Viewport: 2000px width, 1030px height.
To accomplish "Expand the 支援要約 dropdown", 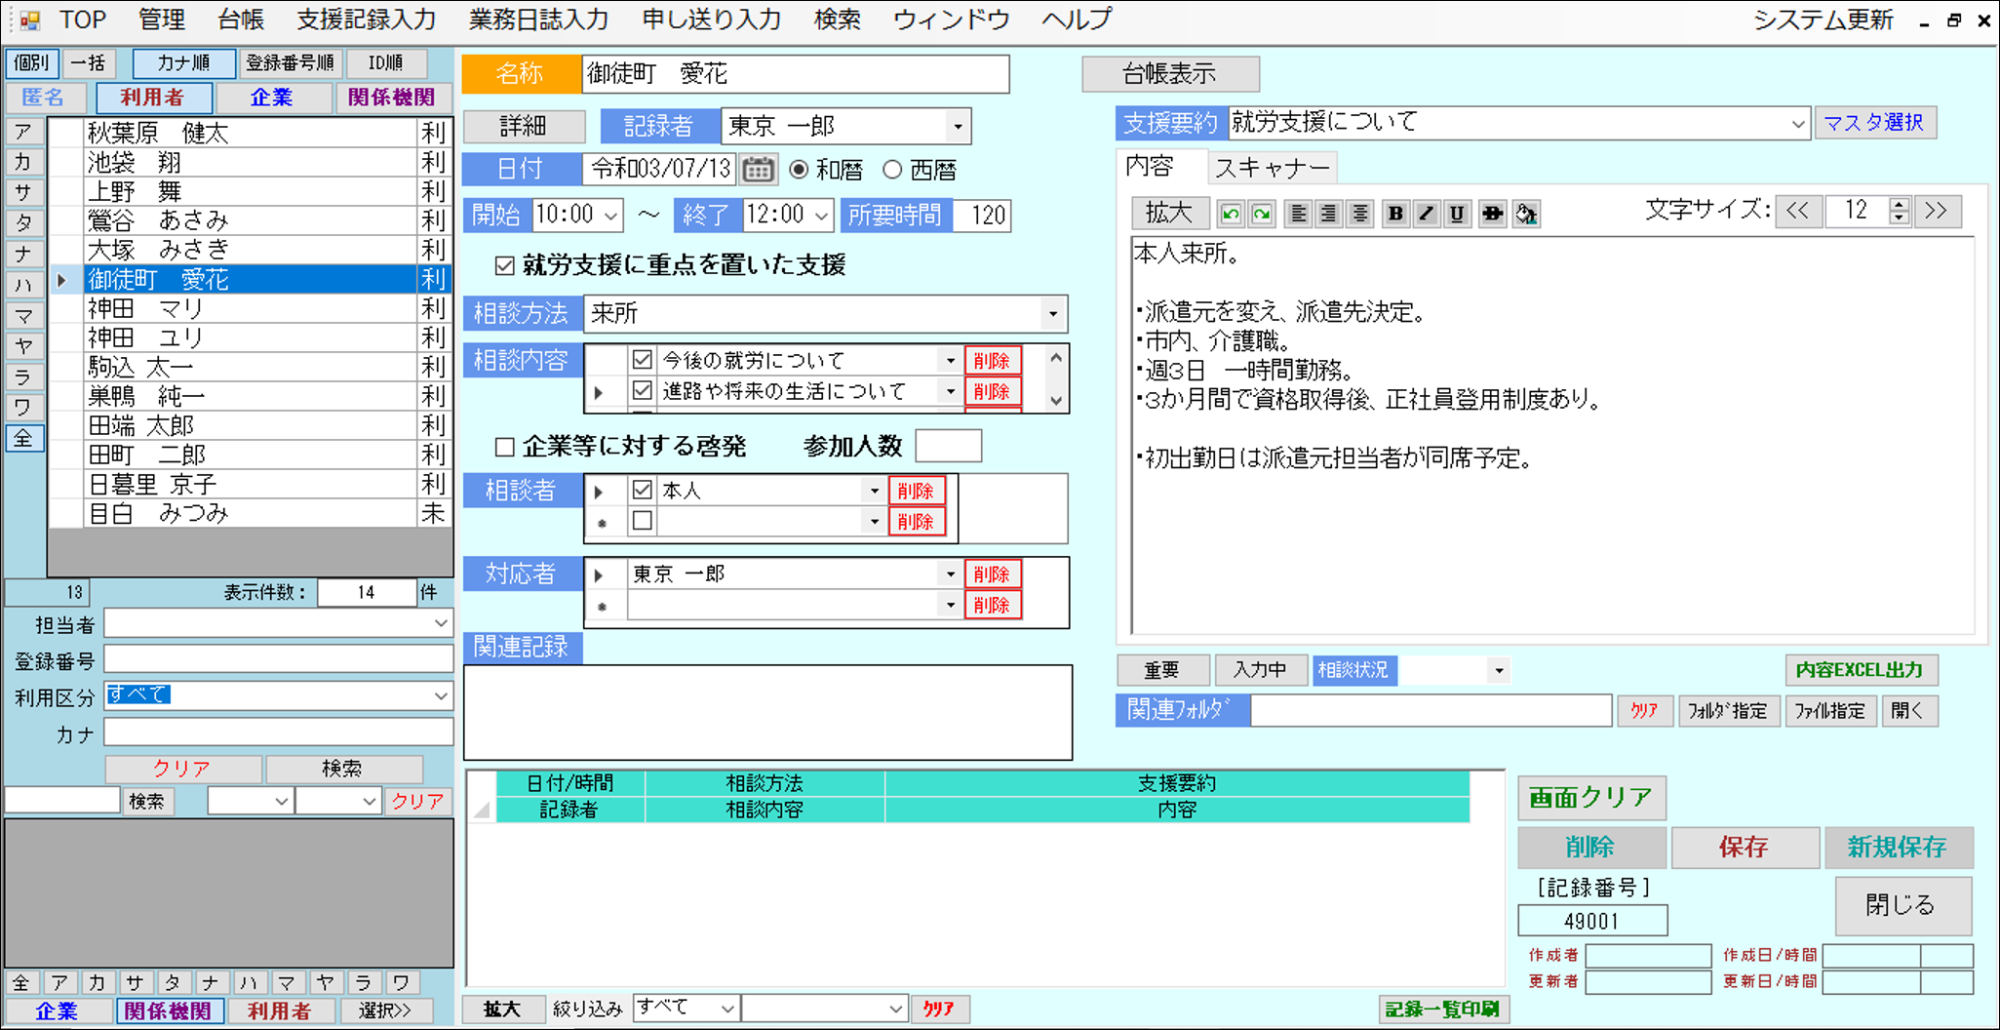I will pos(1798,124).
